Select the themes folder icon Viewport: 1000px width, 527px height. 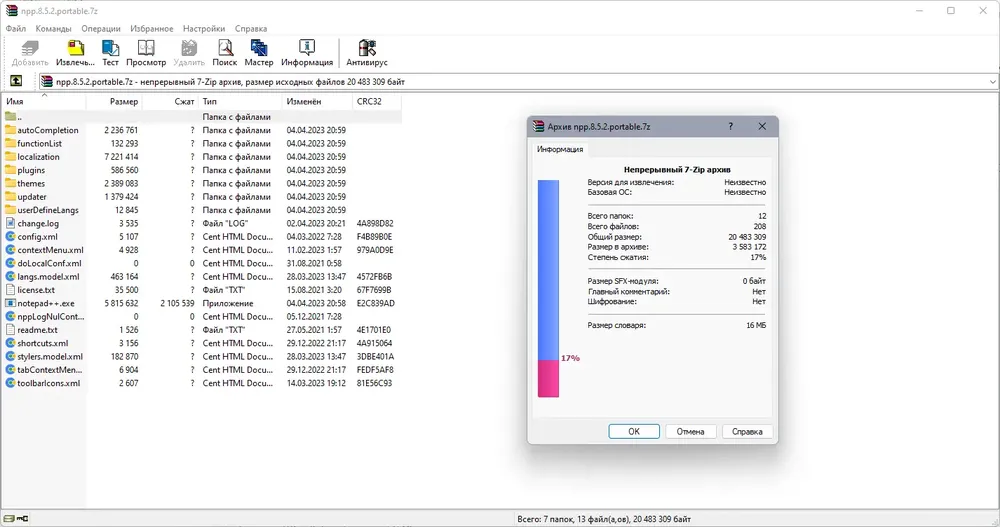(x=10, y=184)
